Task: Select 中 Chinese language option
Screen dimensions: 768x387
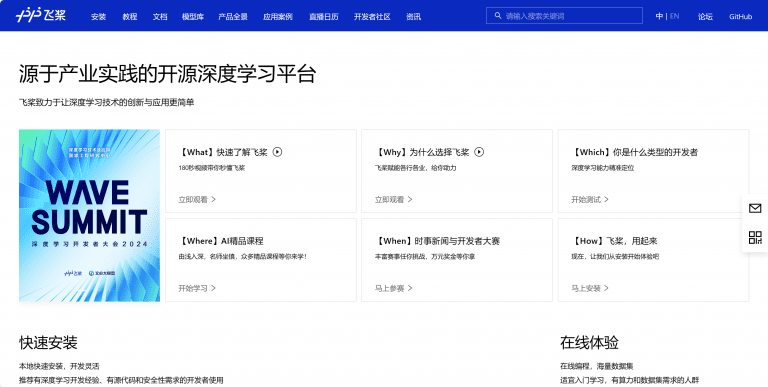Action: (659, 16)
